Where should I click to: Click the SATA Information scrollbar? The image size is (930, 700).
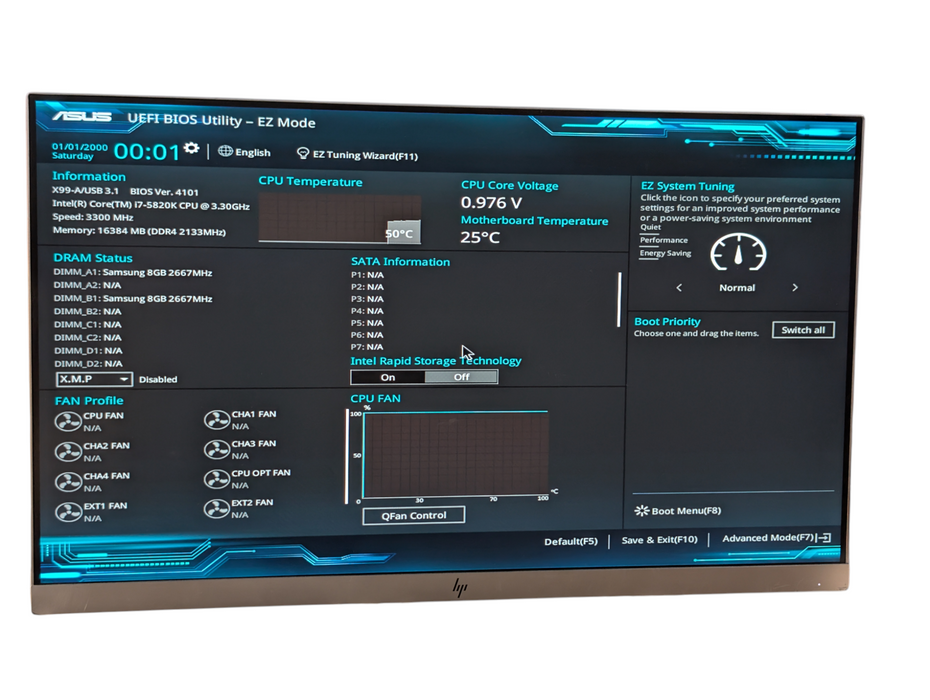pyautogui.click(x=619, y=299)
